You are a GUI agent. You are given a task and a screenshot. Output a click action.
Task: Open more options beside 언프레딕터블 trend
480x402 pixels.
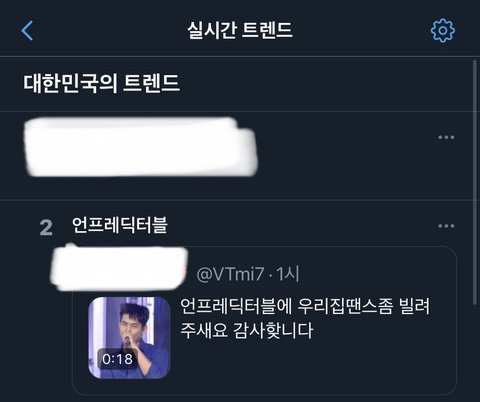pyautogui.click(x=446, y=226)
